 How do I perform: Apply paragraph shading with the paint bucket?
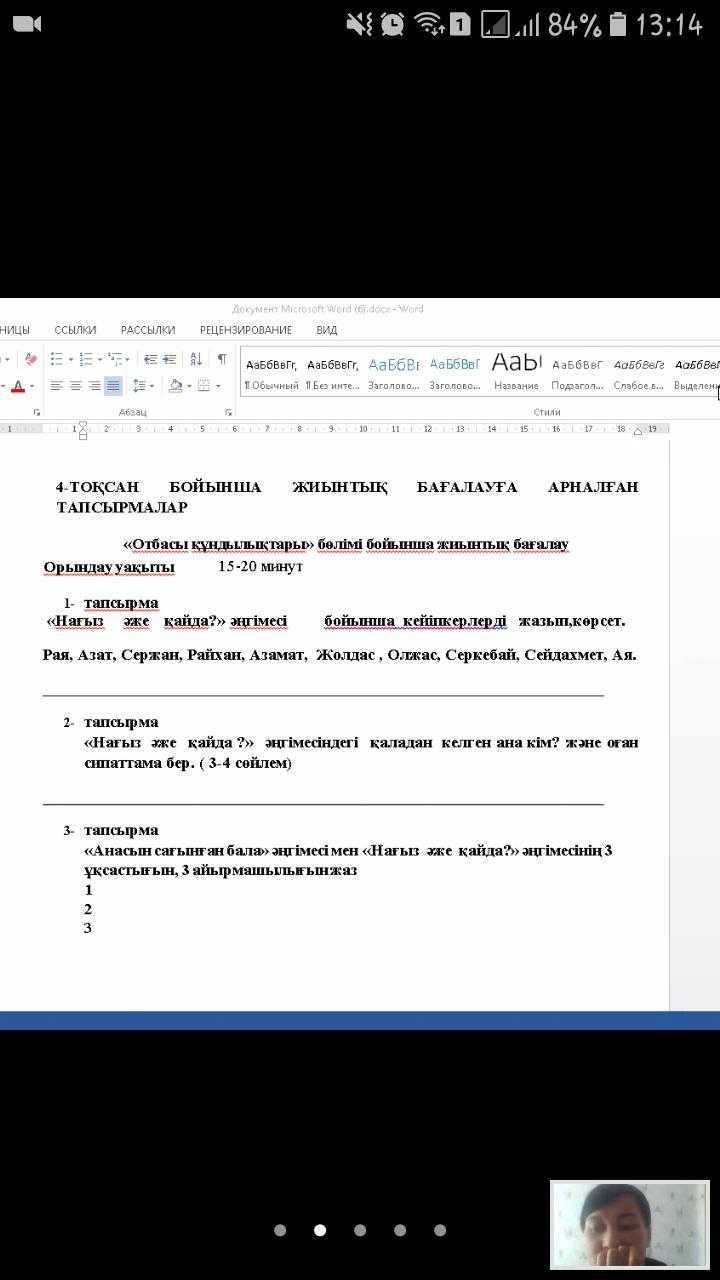(175, 386)
